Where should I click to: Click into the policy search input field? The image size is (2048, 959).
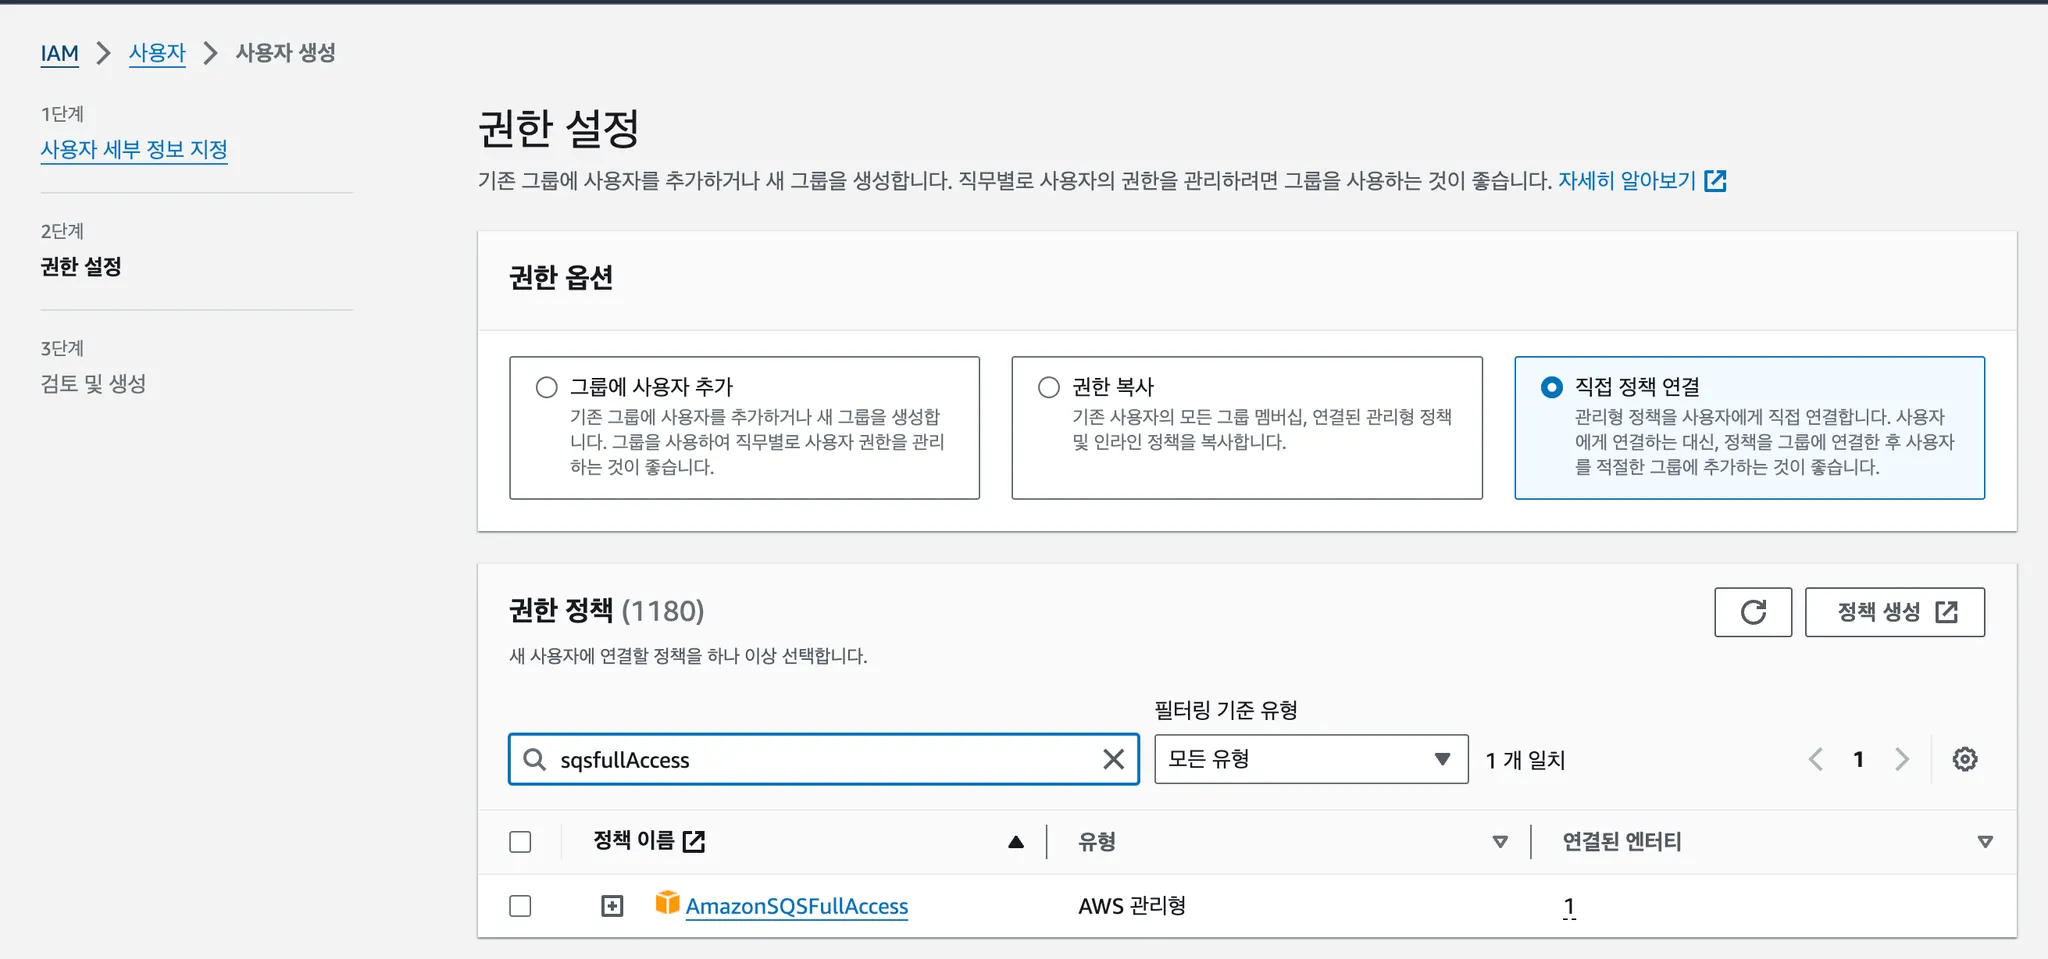pos(824,760)
